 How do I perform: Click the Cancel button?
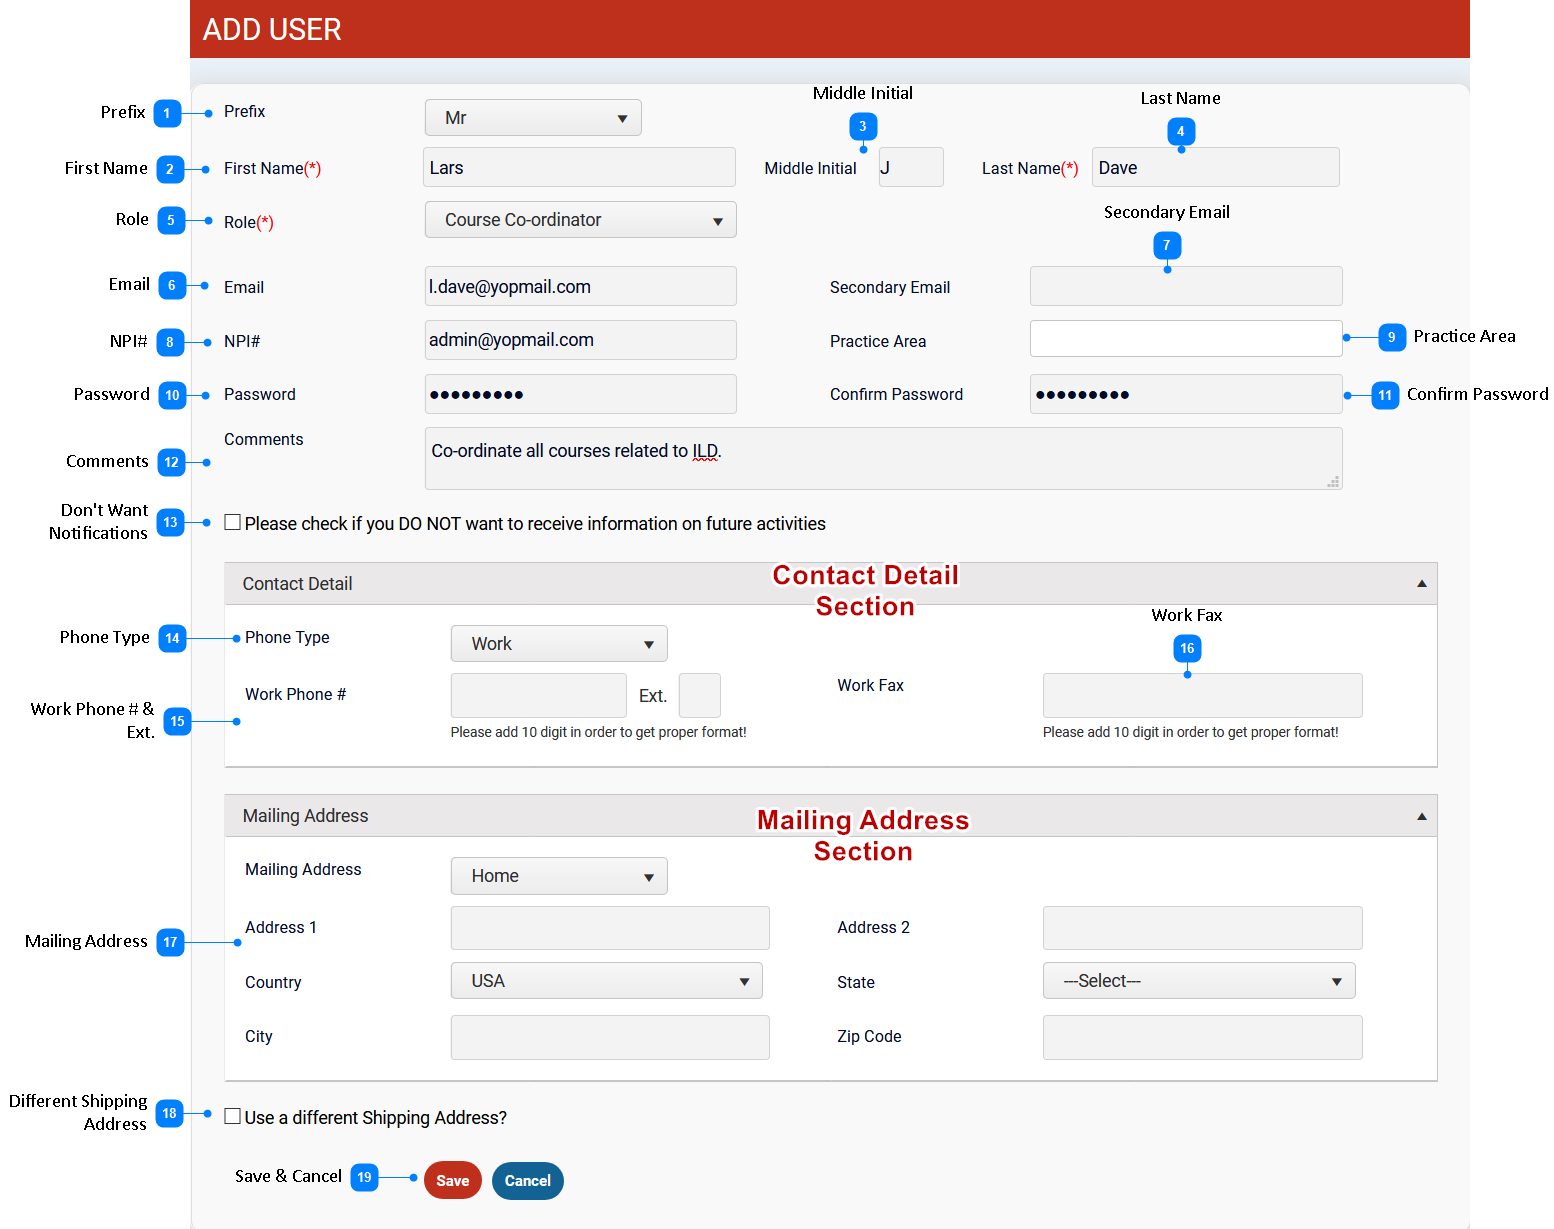click(x=527, y=1181)
